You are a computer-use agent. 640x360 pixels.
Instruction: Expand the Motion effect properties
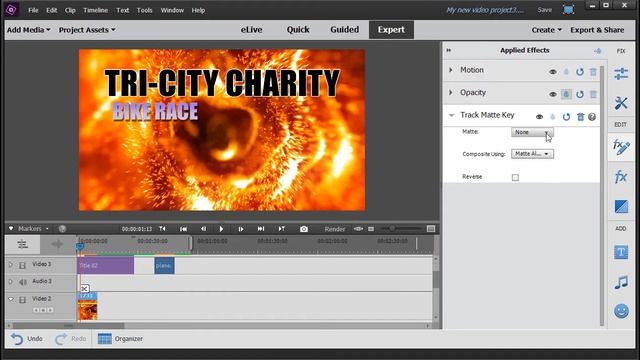coord(451,70)
